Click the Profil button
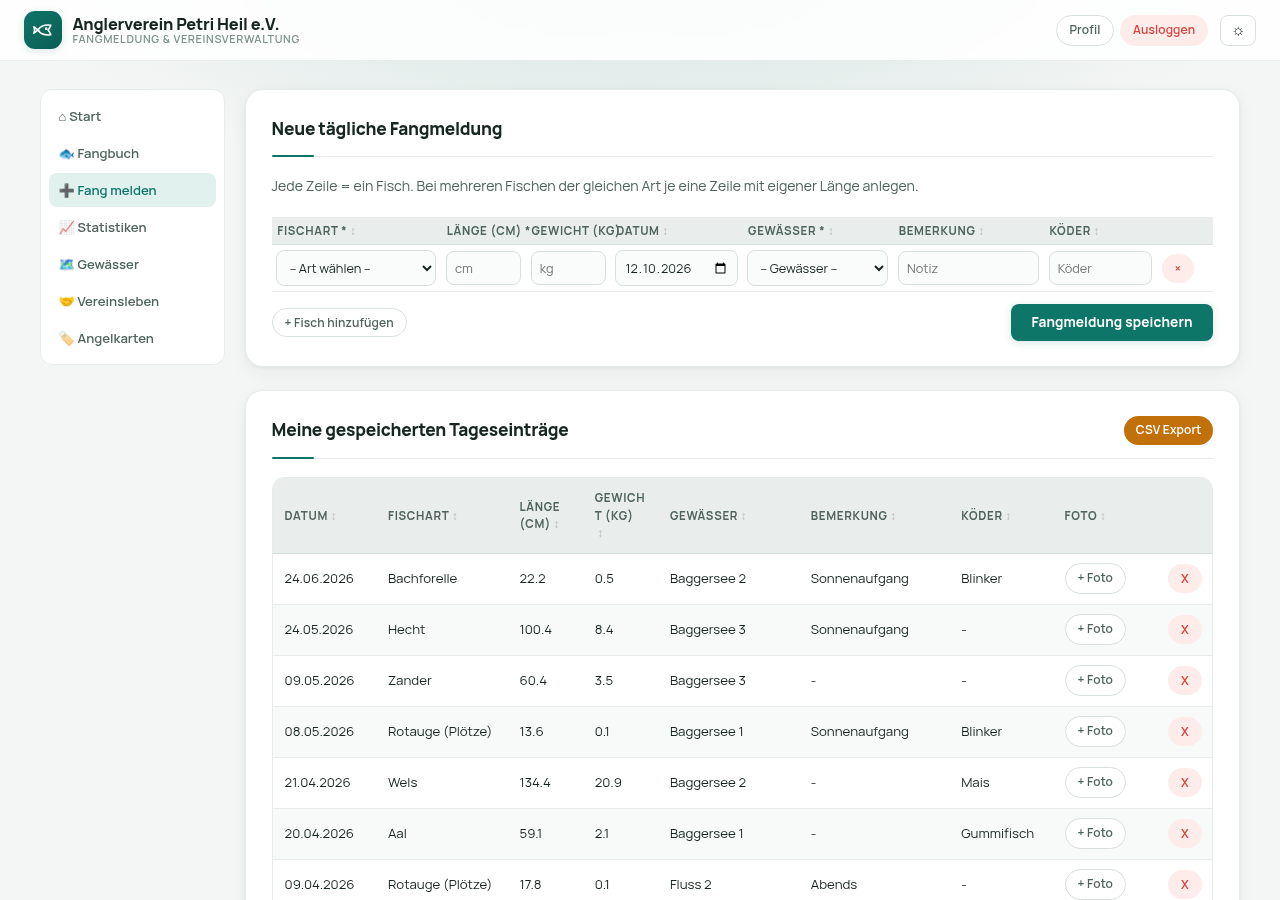 pos(1085,30)
